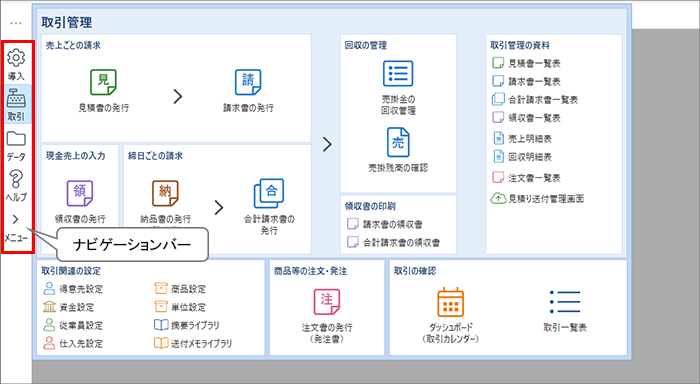Open 売掛残高の確認 icon
Image resolution: width=700 pixels, height=384 pixels.
pyautogui.click(x=398, y=142)
